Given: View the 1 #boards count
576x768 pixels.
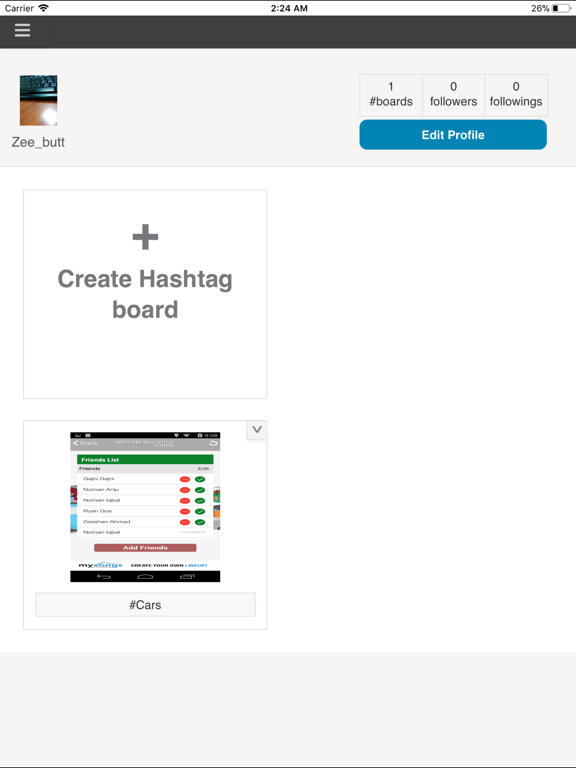Looking at the screenshot, I should coord(391,95).
